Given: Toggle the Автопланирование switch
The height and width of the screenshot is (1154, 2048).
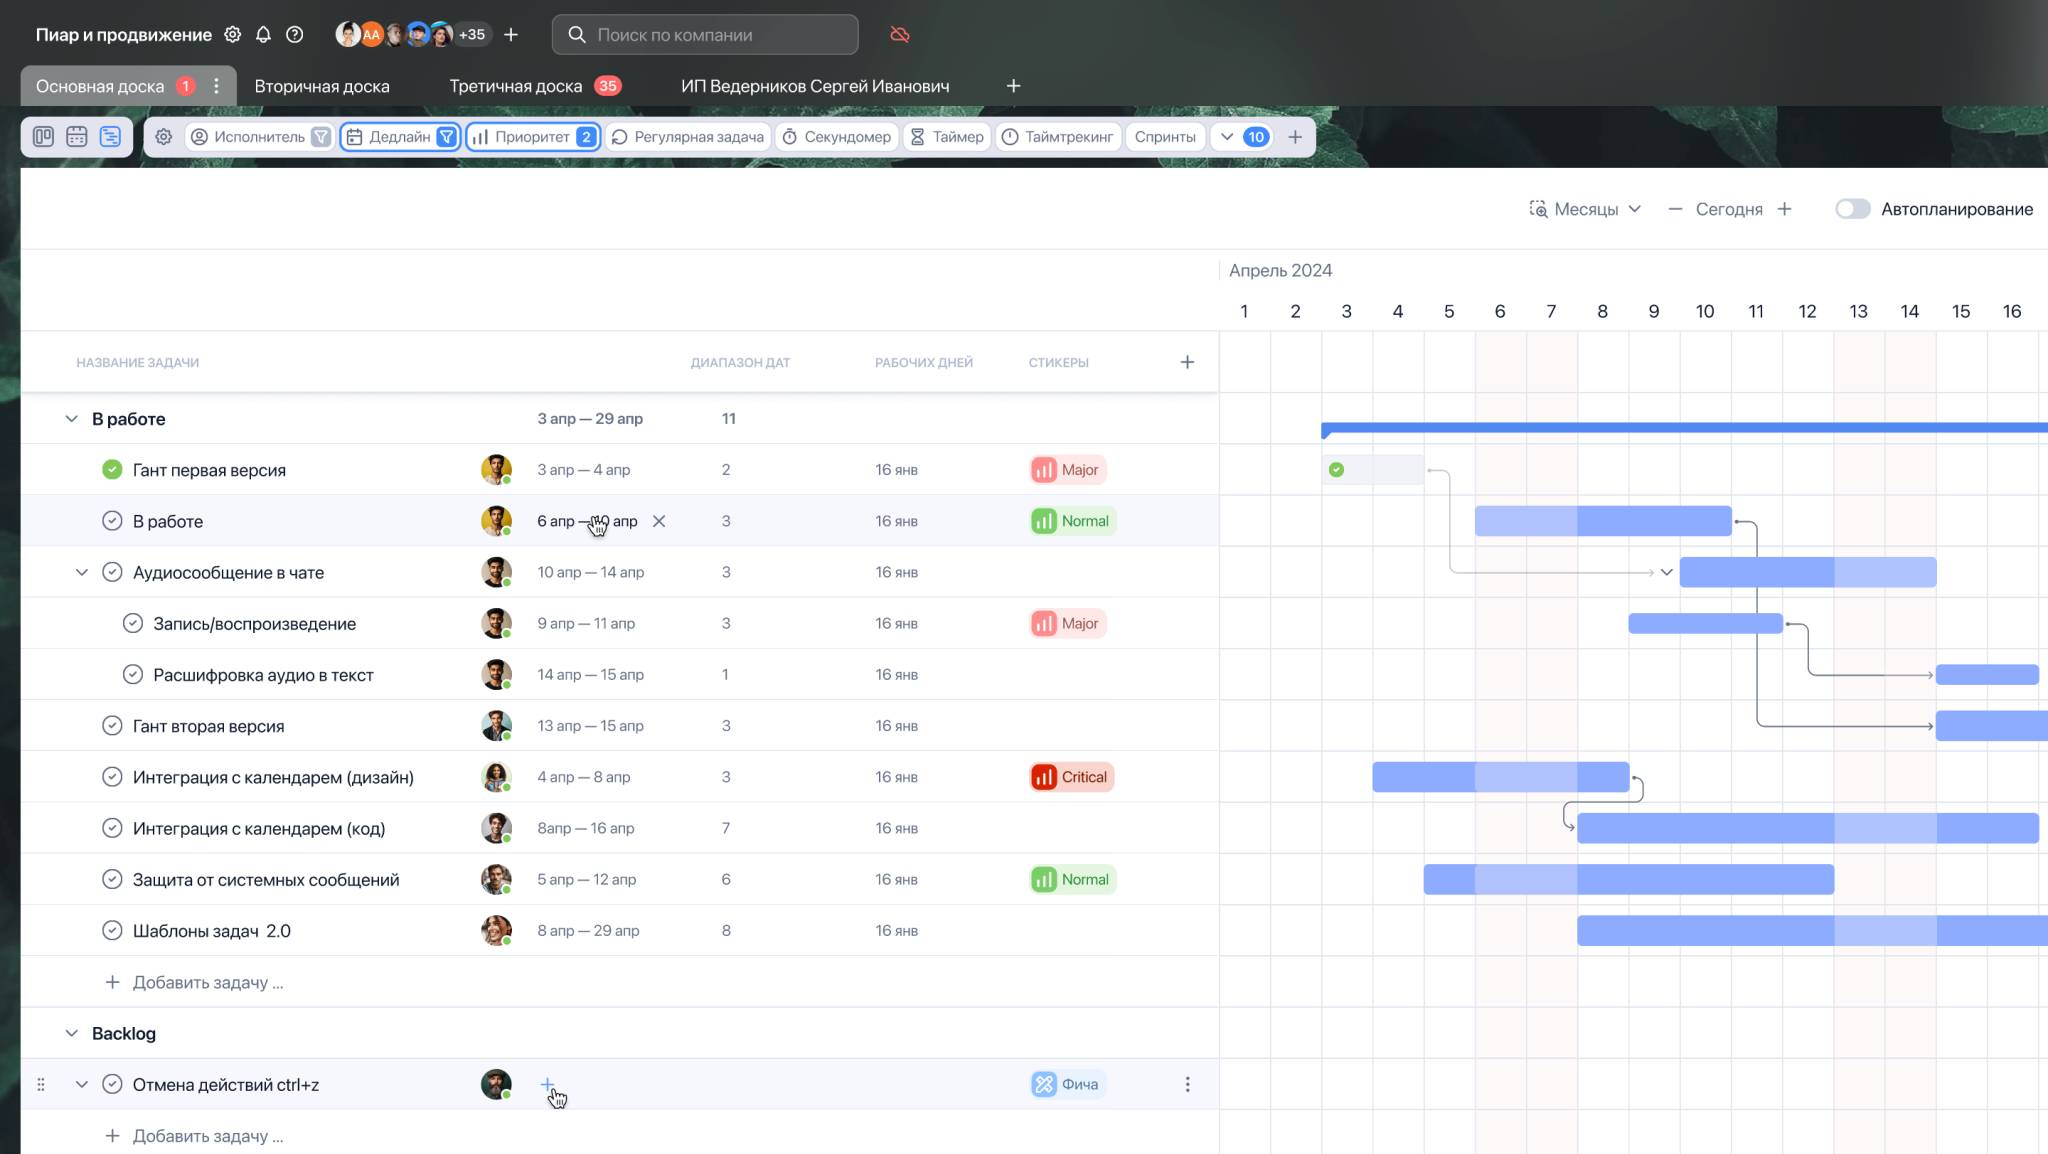Looking at the screenshot, I should point(1852,209).
